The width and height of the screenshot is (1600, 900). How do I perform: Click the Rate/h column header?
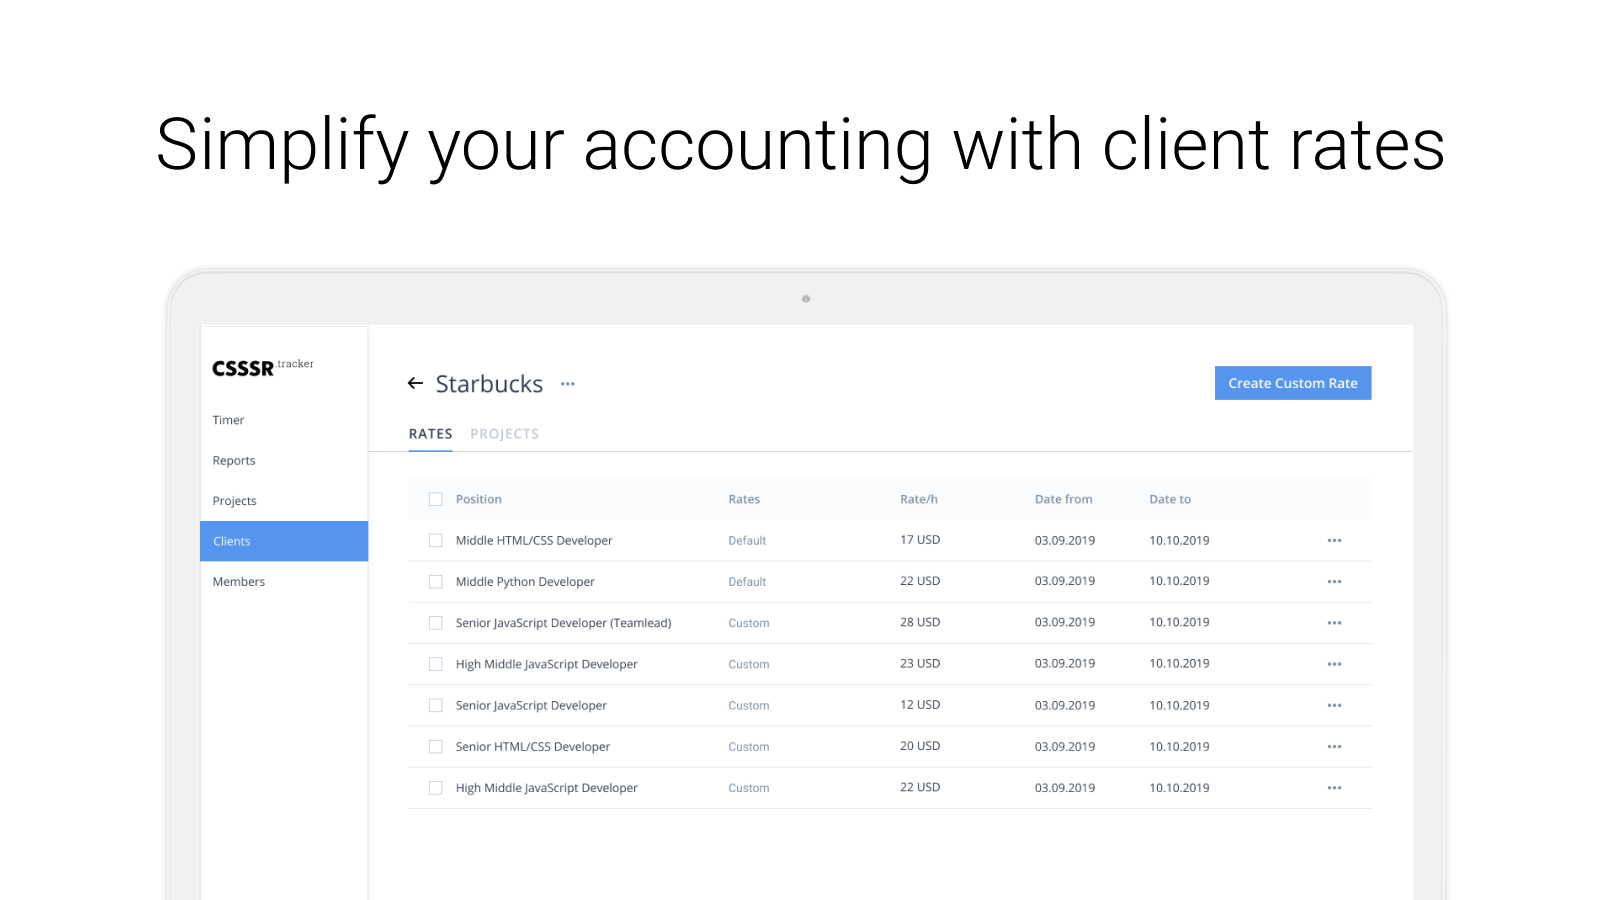919,499
